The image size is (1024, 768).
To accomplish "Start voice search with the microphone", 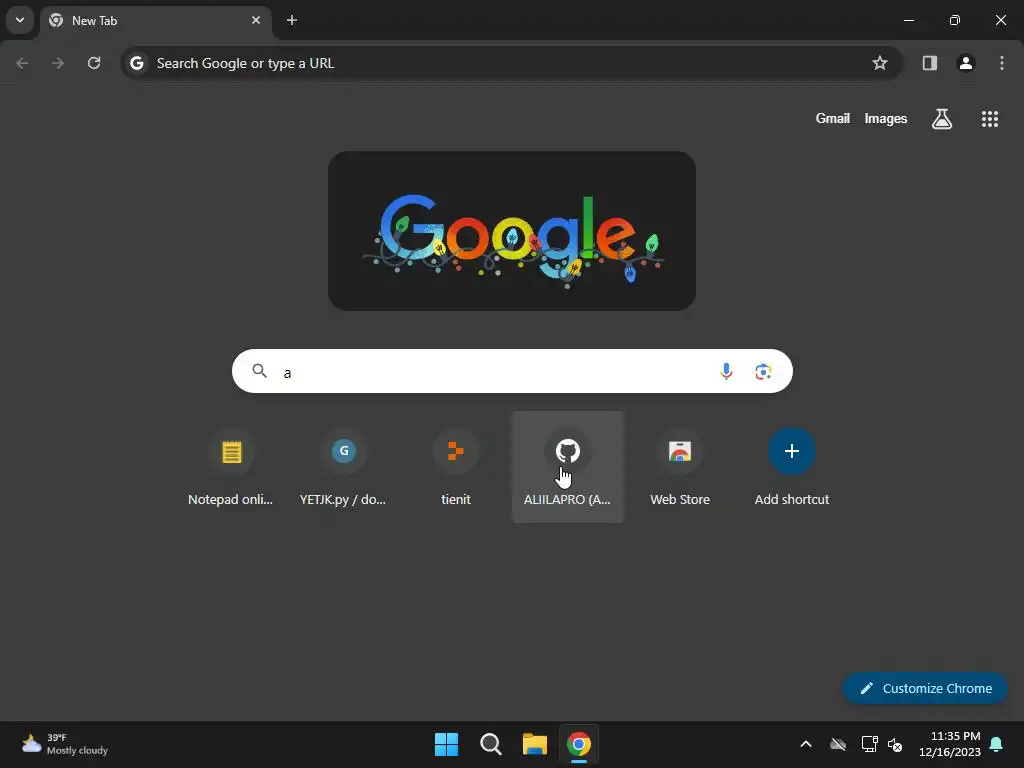I will click(x=726, y=372).
